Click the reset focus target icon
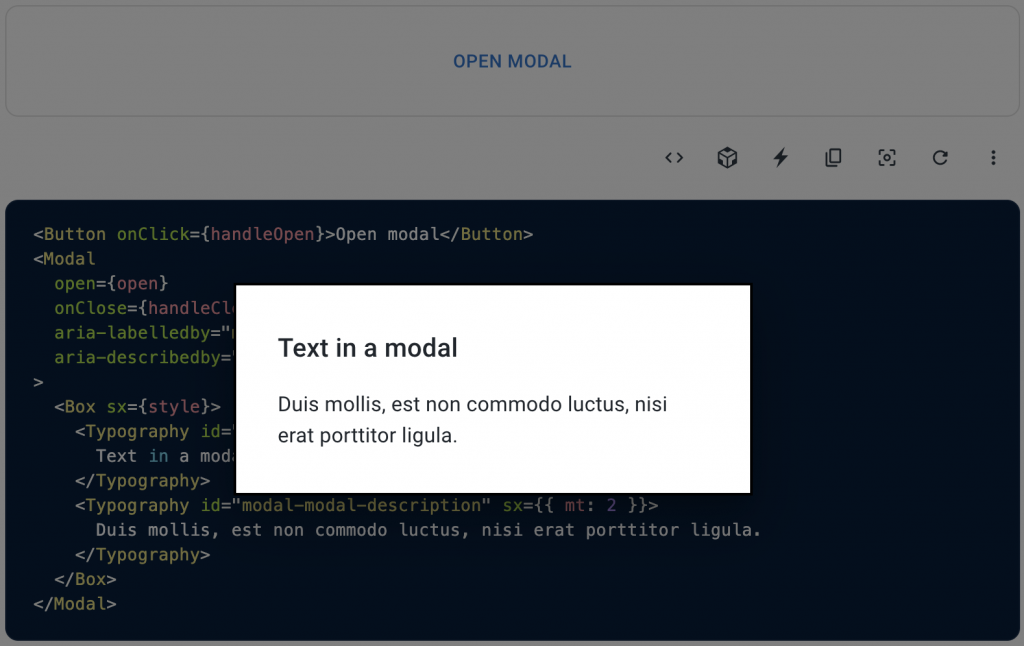 coord(887,157)
